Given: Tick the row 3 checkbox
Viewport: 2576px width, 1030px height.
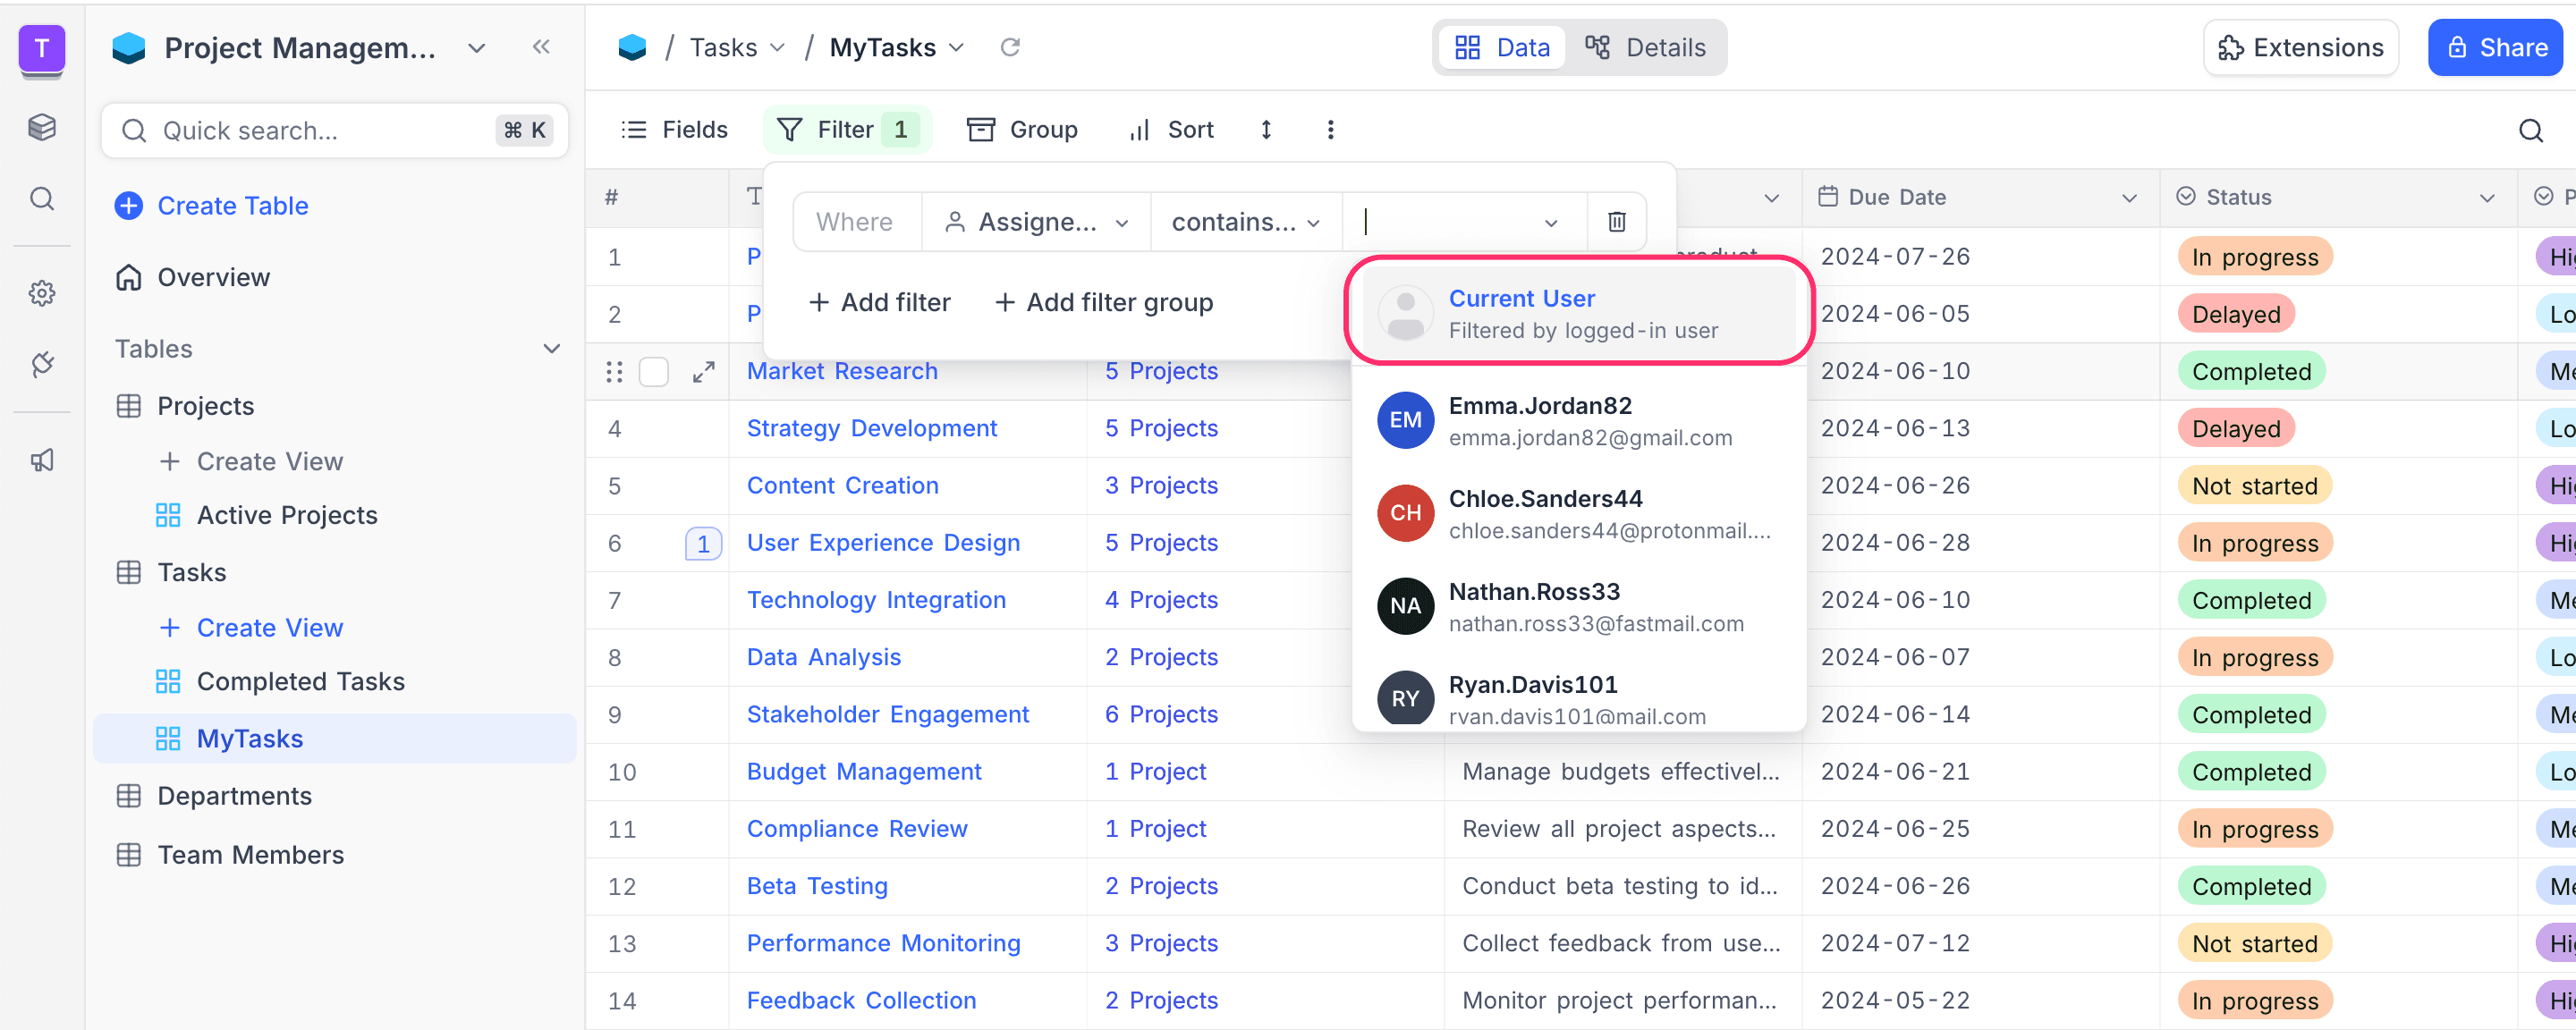Looking at the screenshot, I should click(x=654, y=372).
